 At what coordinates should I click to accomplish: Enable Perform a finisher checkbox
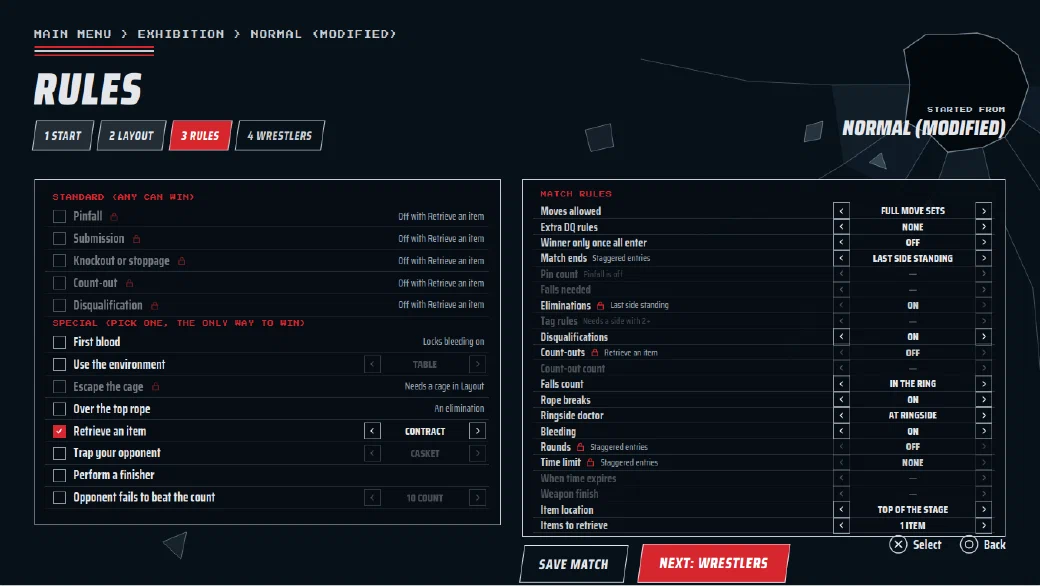click(x=60, y=475)
